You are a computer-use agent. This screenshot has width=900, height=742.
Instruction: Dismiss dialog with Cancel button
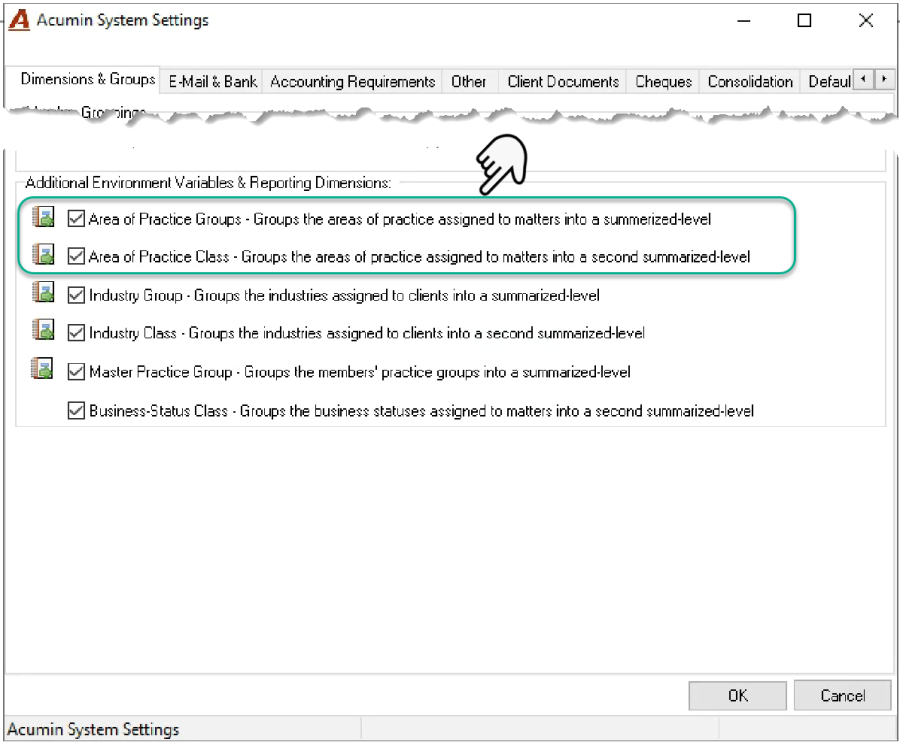tap(843, 696)
